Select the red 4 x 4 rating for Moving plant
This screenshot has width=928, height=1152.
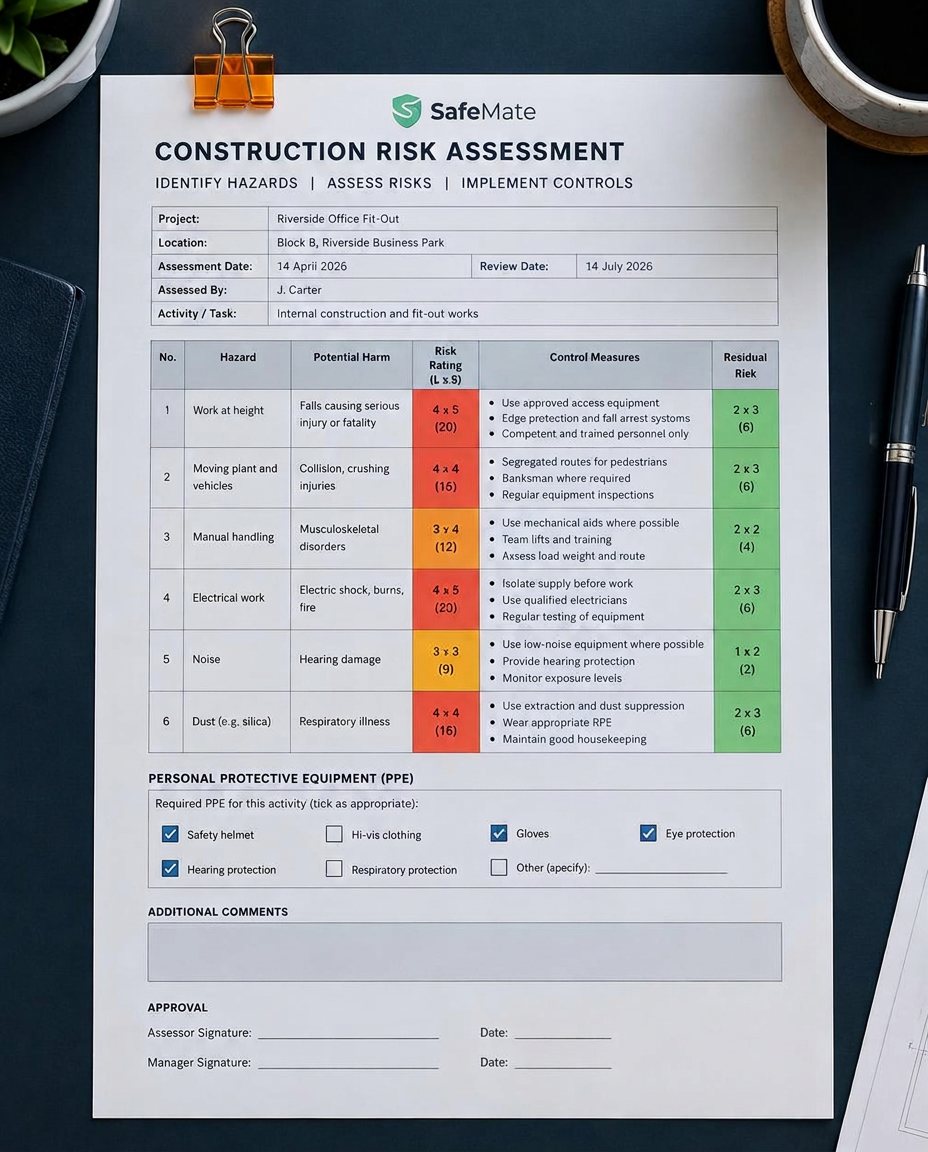point(445,478)
